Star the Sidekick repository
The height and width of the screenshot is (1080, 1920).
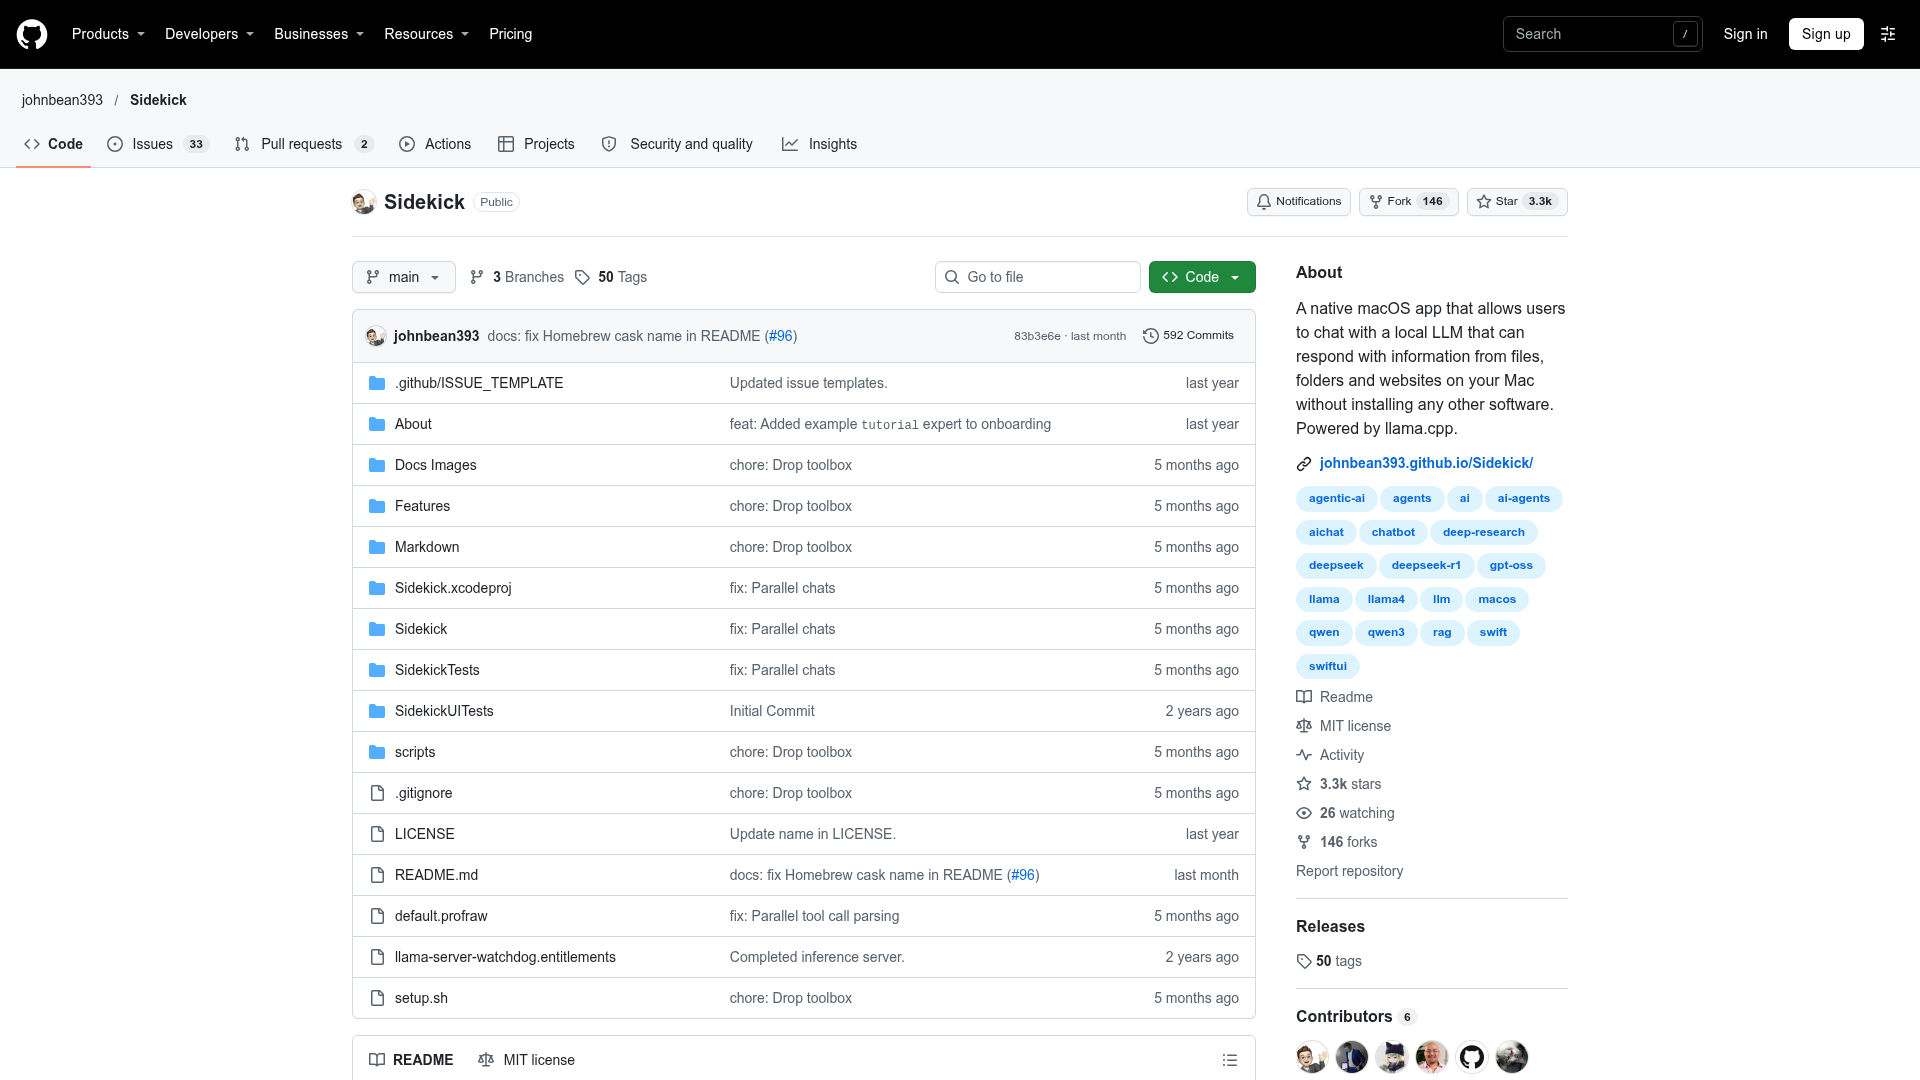[x=1517, y=202]
